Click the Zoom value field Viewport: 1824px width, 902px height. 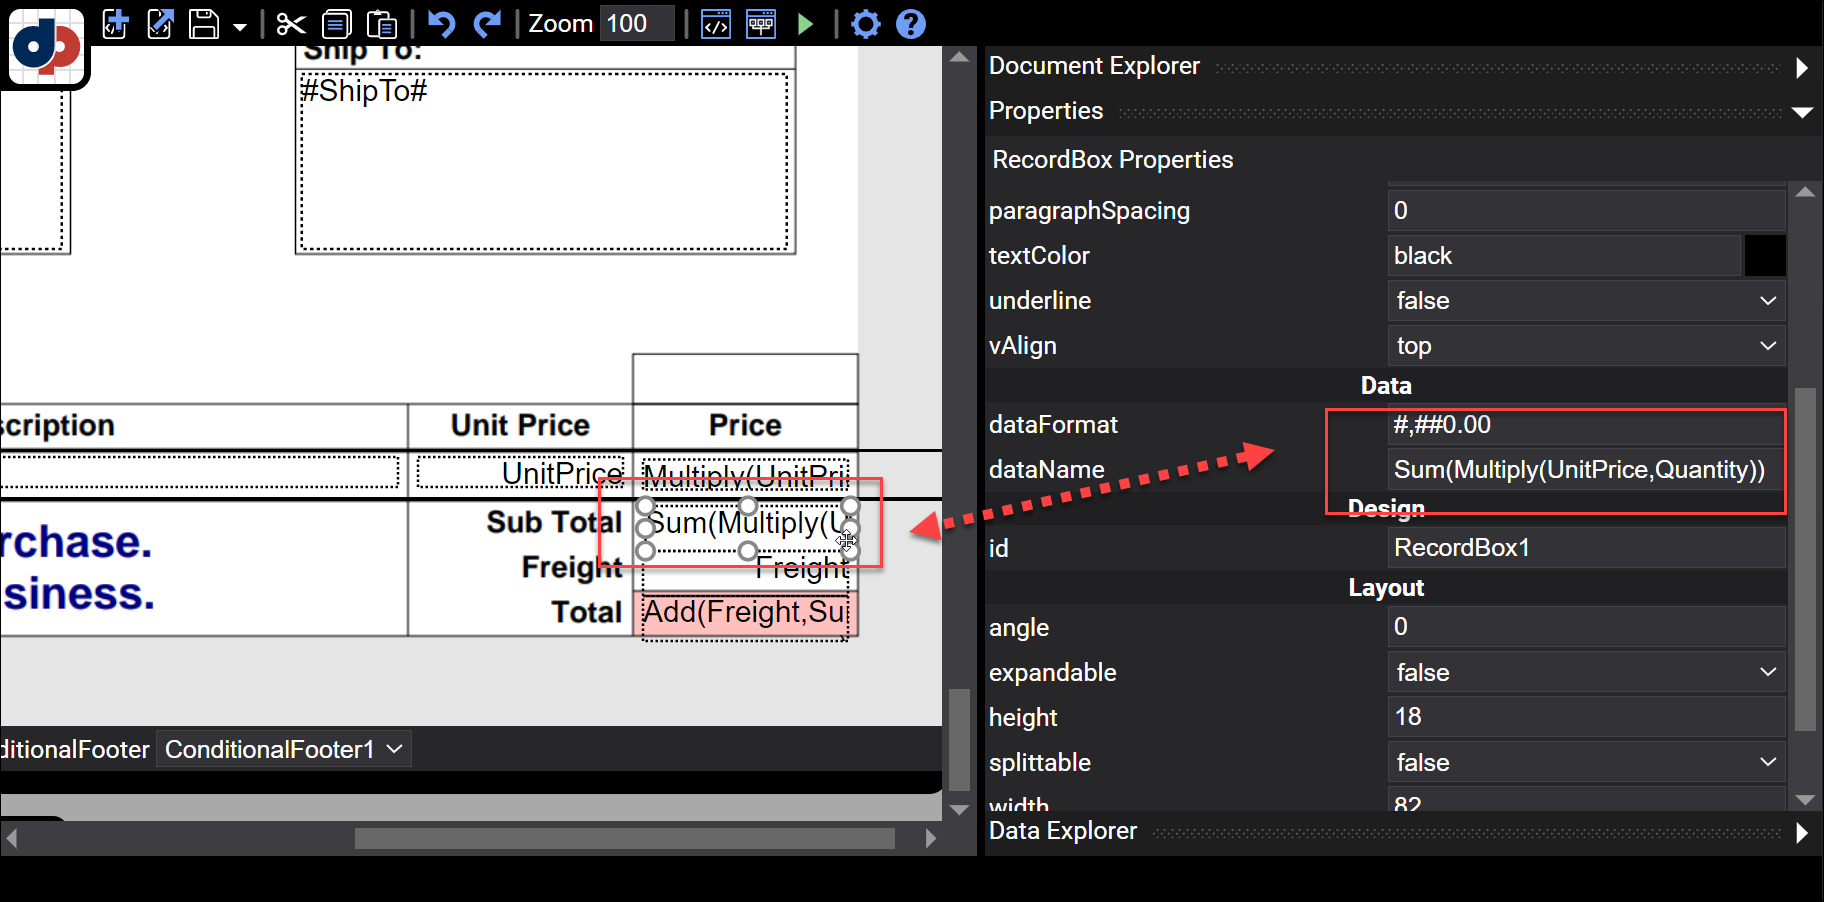click(x=637, y=23)
